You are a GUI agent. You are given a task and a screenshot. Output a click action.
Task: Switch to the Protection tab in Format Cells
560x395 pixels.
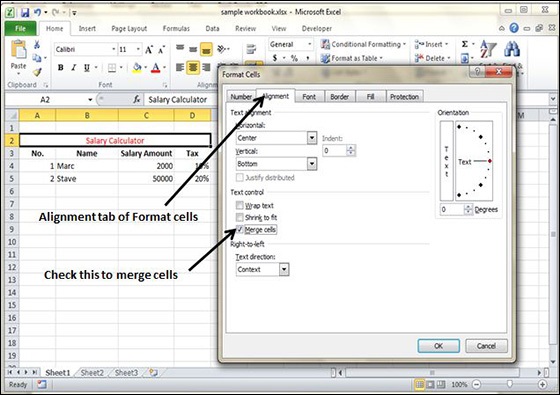click(x=404, y=97)
